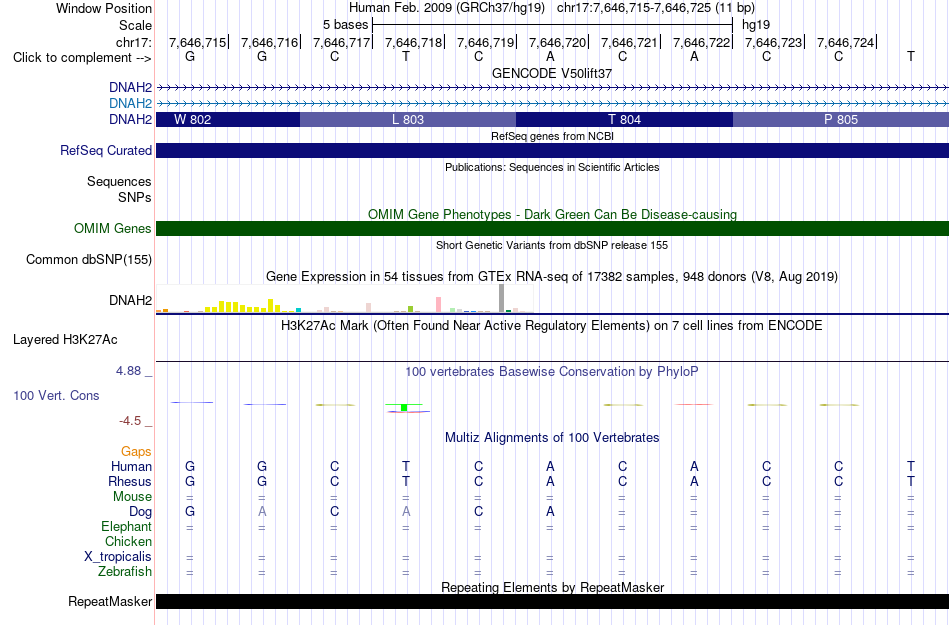Click the SNPs track label
The width and height of the screenshot is (950, 625).
[x=135, y=197]
